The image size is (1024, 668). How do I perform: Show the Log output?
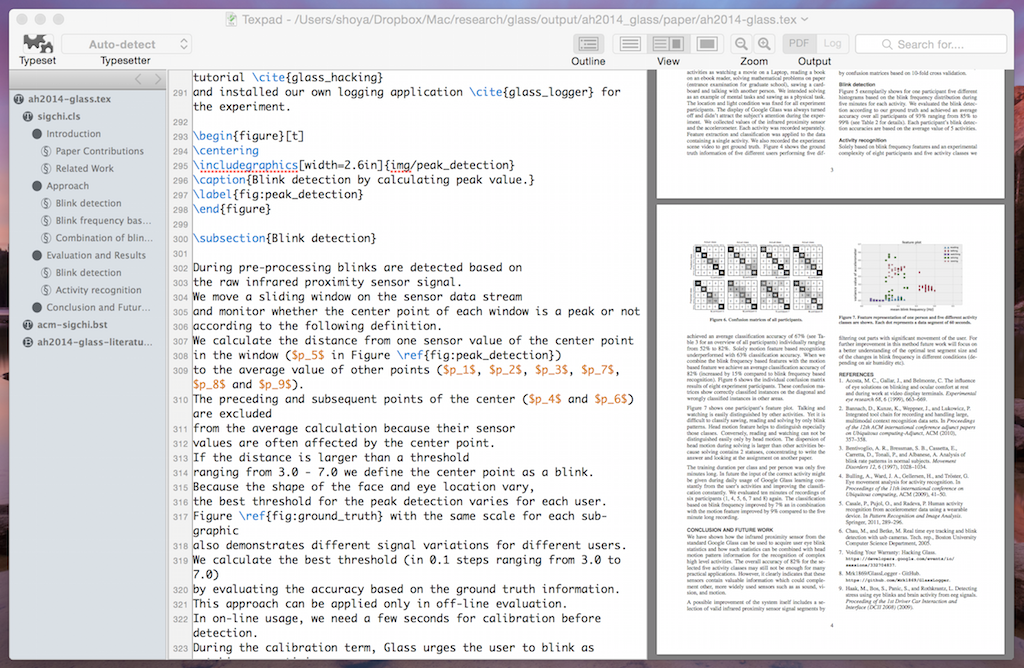(832, 43)
